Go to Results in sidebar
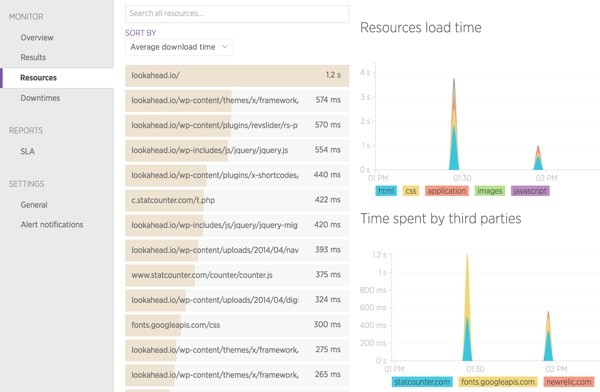This screenshot has width=600, height=392. coord(33,57)
